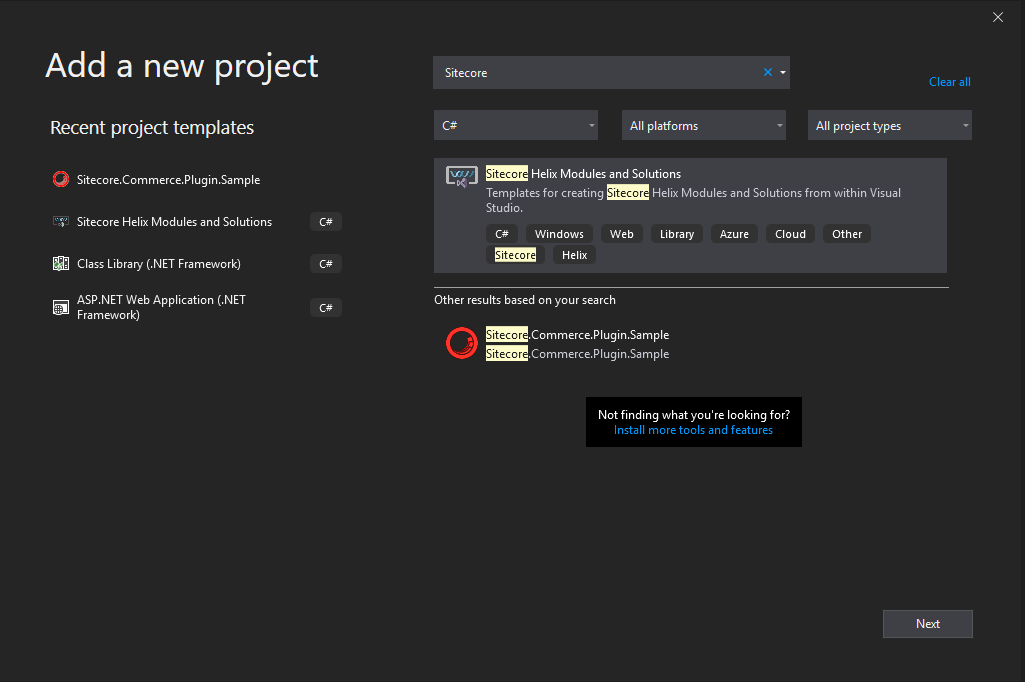The image size is (1025, 682).
Task: Click the Library tag on Helix result
Action: point(677,233)
